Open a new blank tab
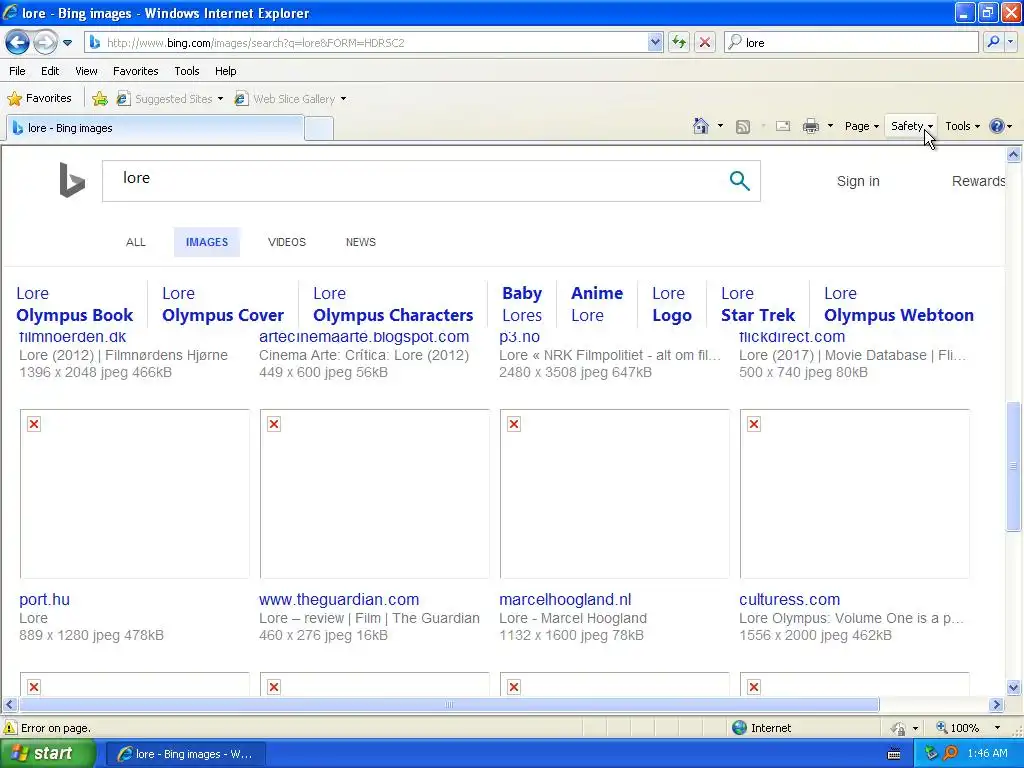The width and height of the screenshot is (1024, 768). (319, 129)
